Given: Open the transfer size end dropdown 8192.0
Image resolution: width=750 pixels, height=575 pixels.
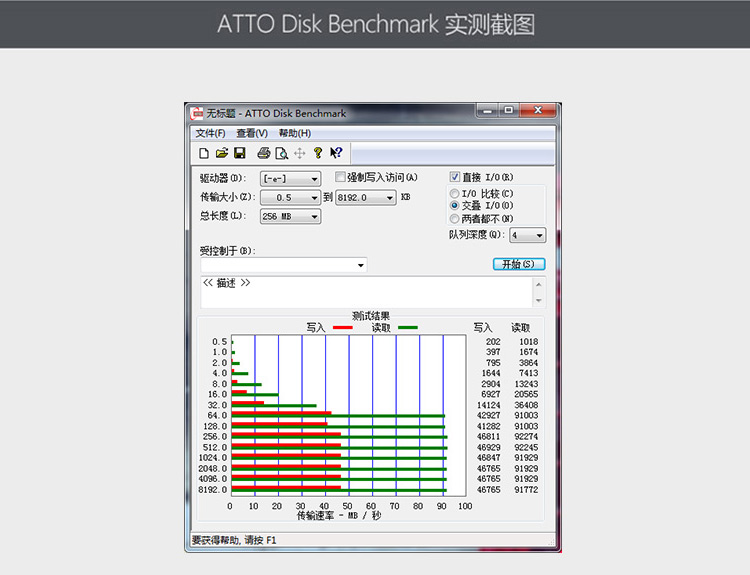Looking at the screenshot, I should [366, 198].
